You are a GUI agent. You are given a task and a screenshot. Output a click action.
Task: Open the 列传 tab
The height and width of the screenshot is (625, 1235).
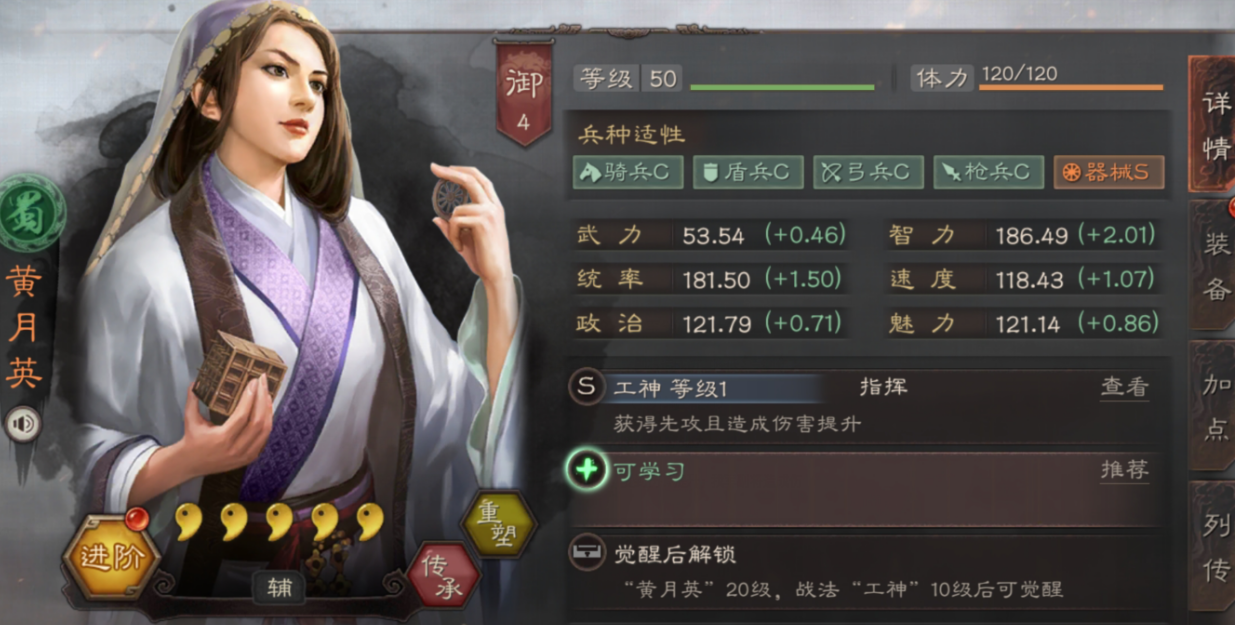pyautogui.click(x=1214, y=547)
